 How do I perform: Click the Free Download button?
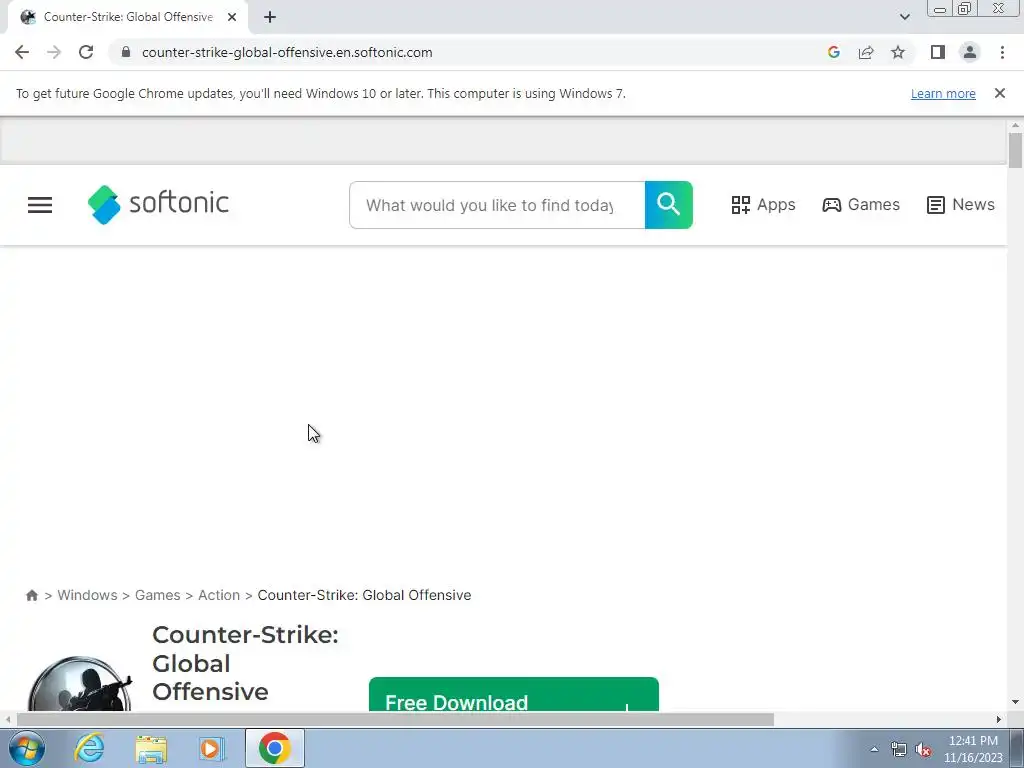514,694
